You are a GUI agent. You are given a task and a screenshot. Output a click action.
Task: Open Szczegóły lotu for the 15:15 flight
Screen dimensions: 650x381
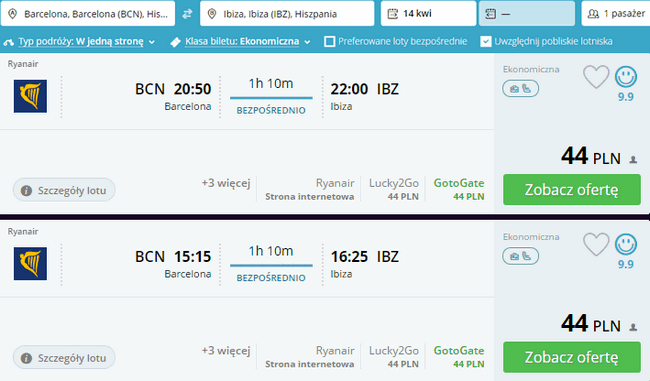(64, 357)
